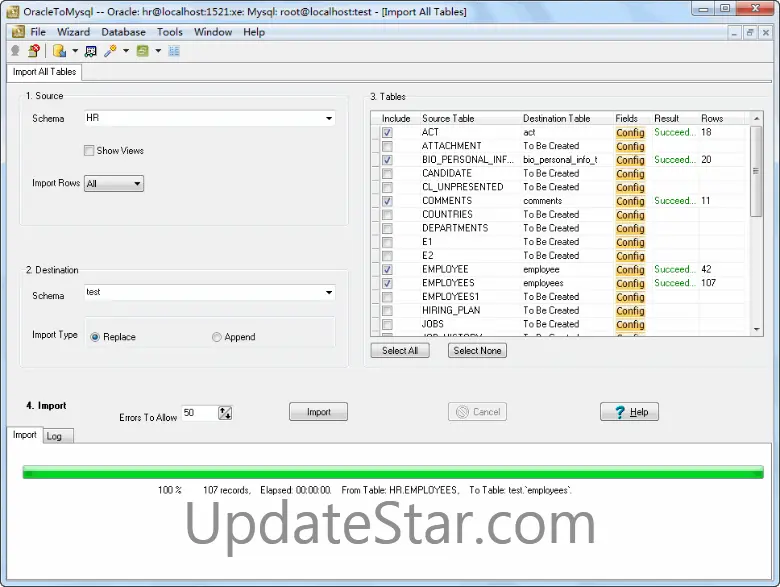Check the ATTACHMENT table include checkbox
Viewport: 780px width, 587px height.
pyautogui.click(x=387, y=146)
